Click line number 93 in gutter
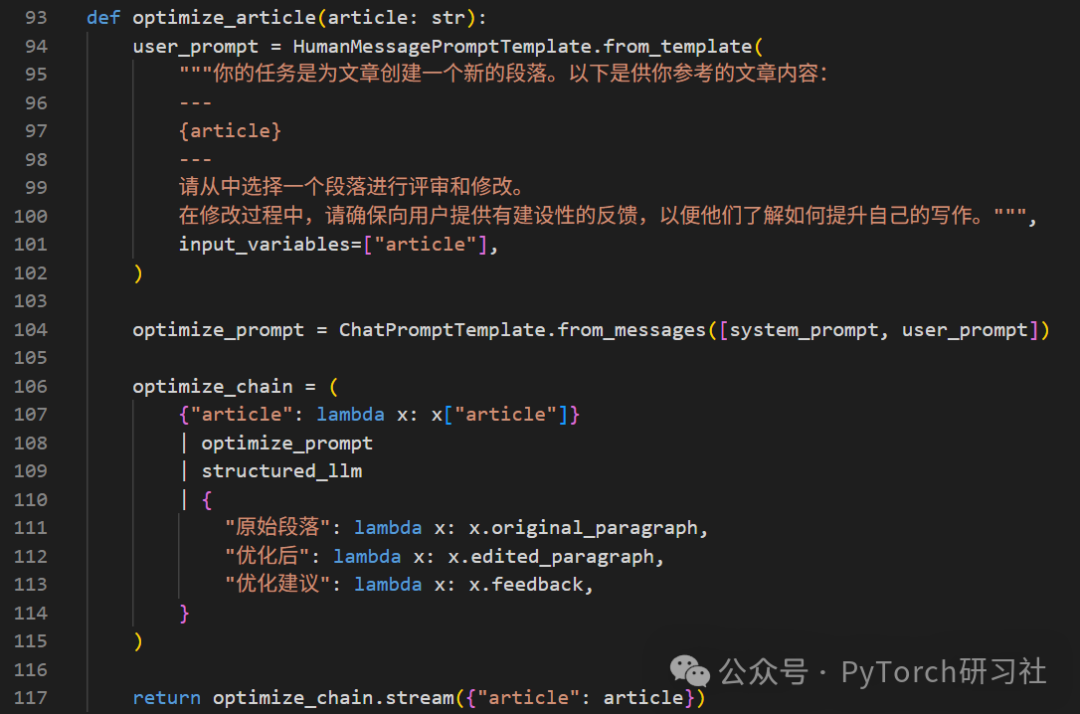This screenshot has height=714, width=1080. (x=36, y=17)
